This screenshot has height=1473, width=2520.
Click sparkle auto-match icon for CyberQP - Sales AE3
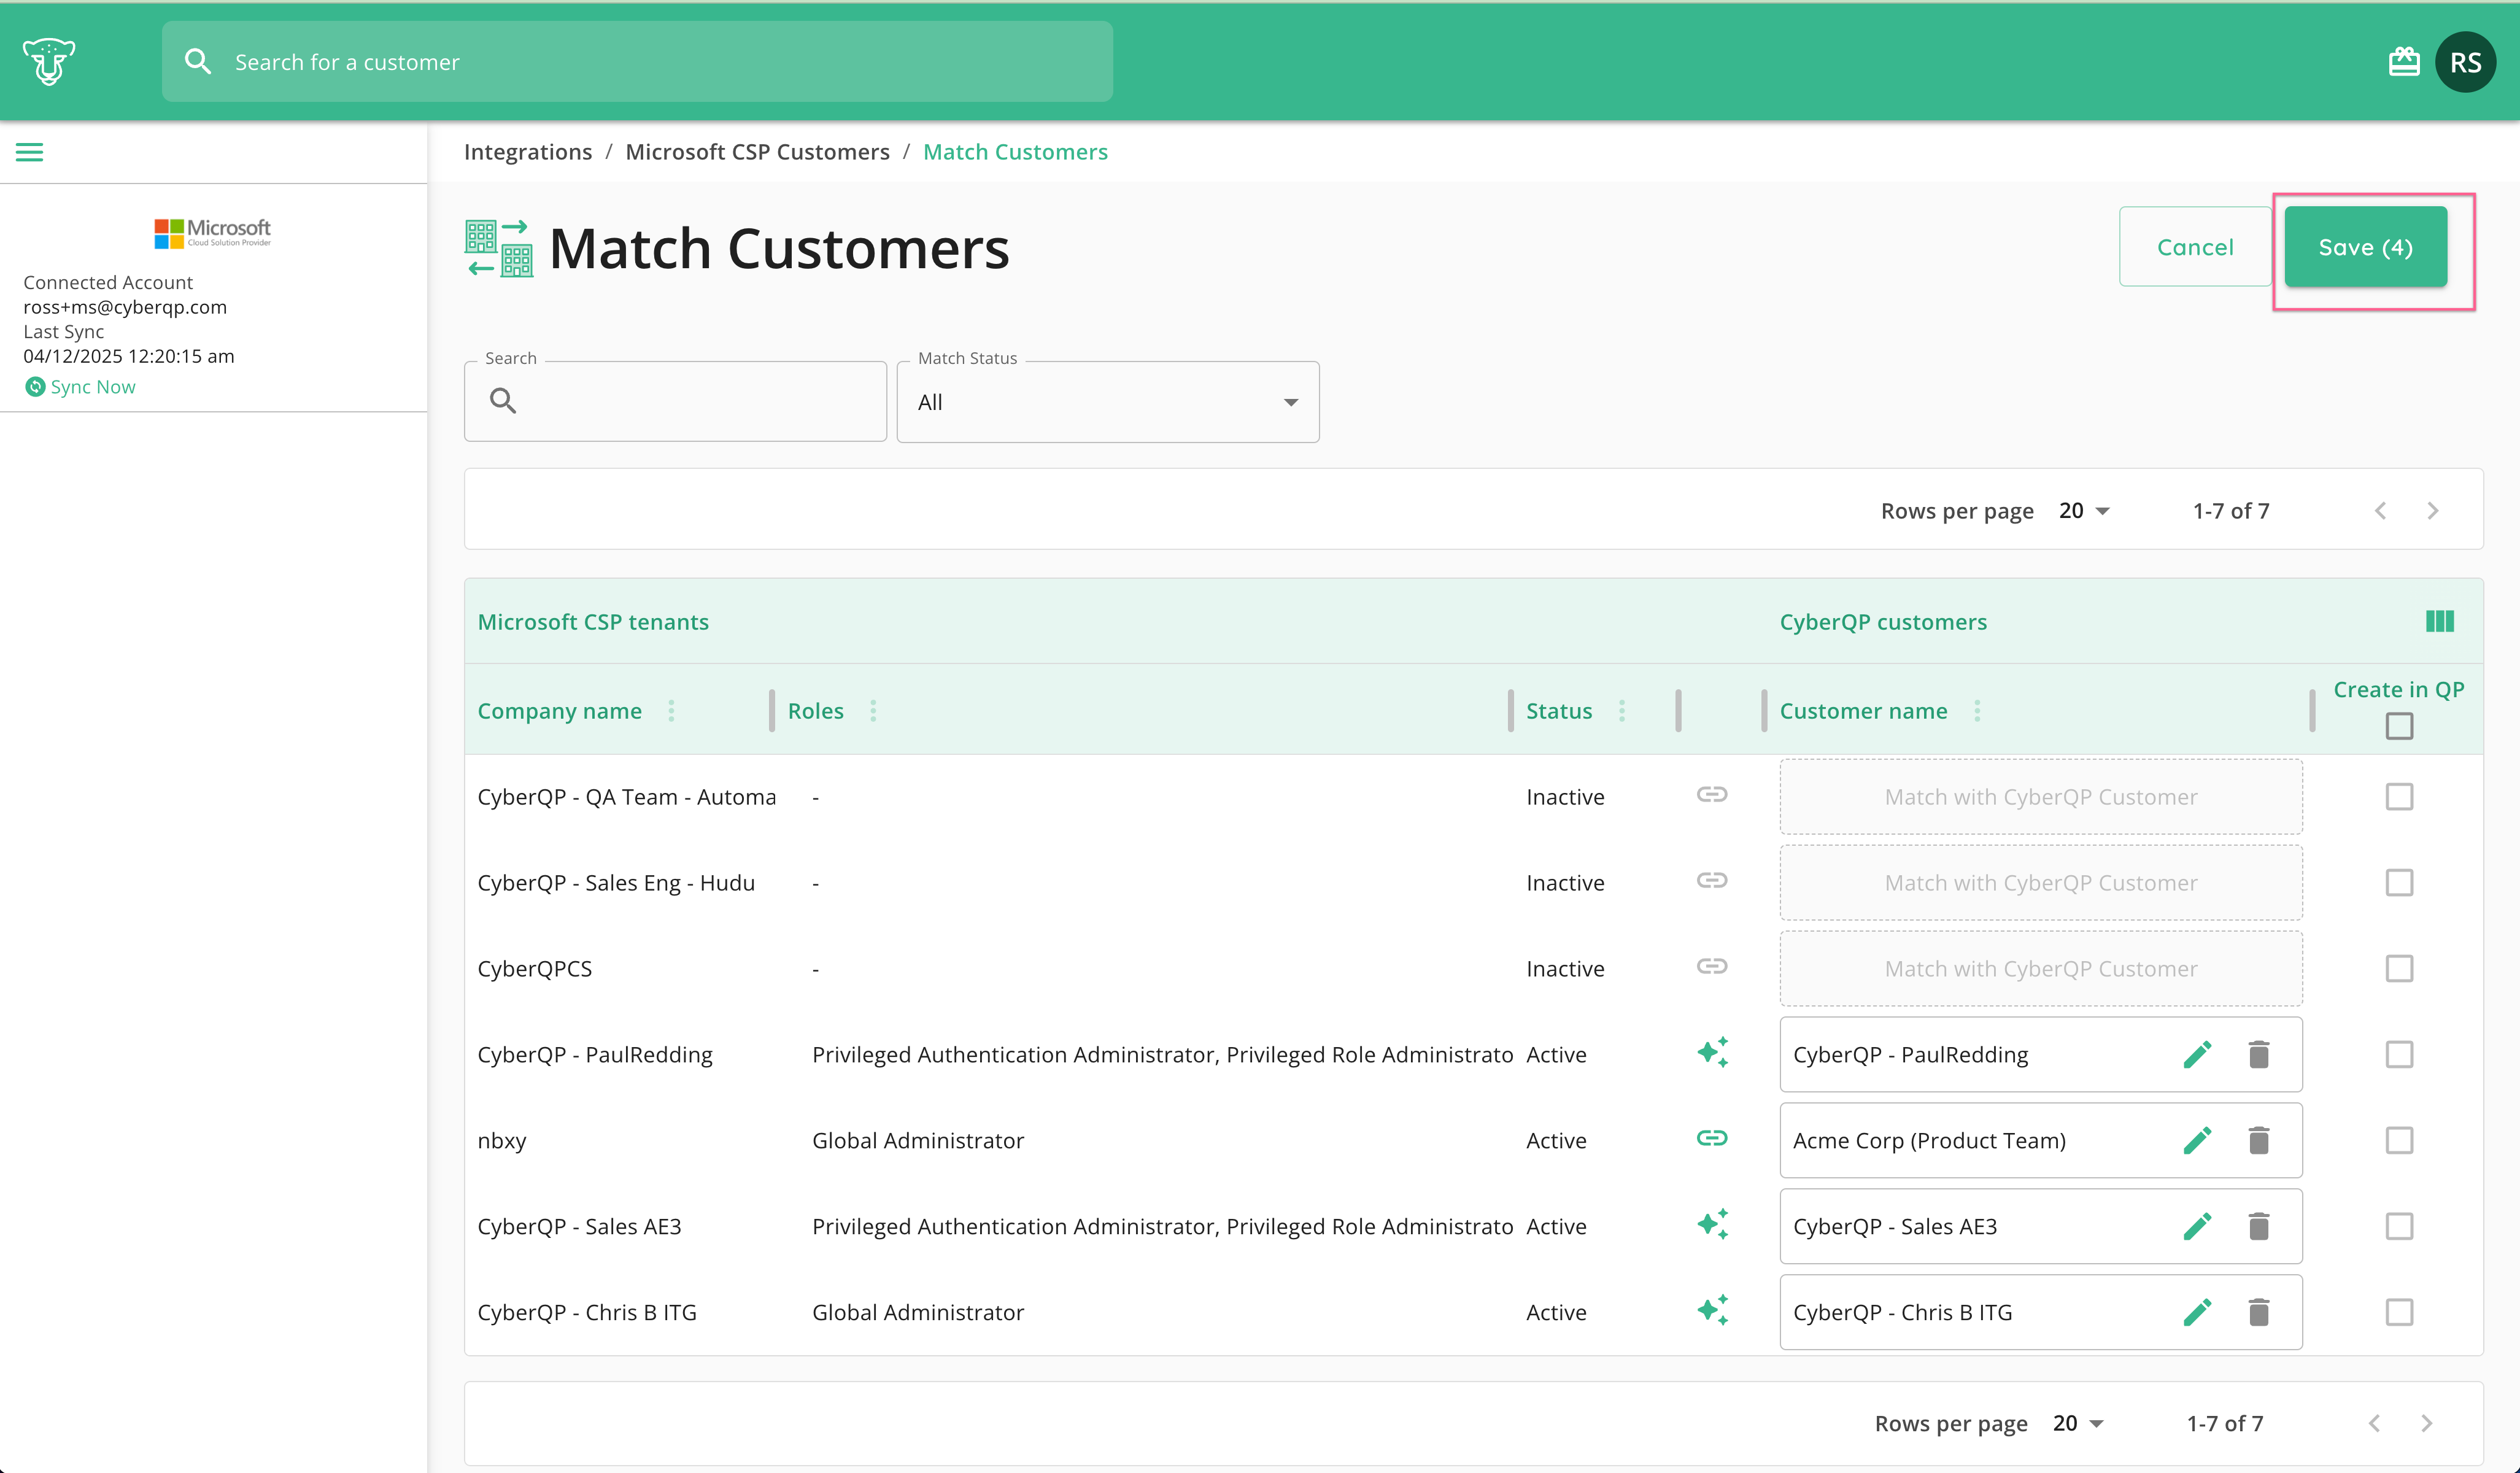click(1712, 1225)
